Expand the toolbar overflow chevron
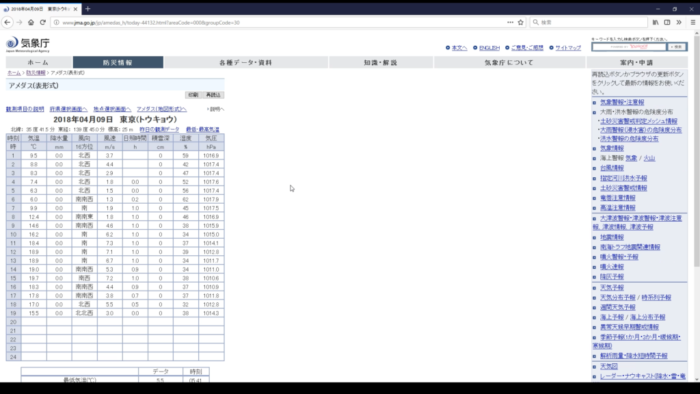The height and width of the screenshot is (394, 700). coord(679,22)
